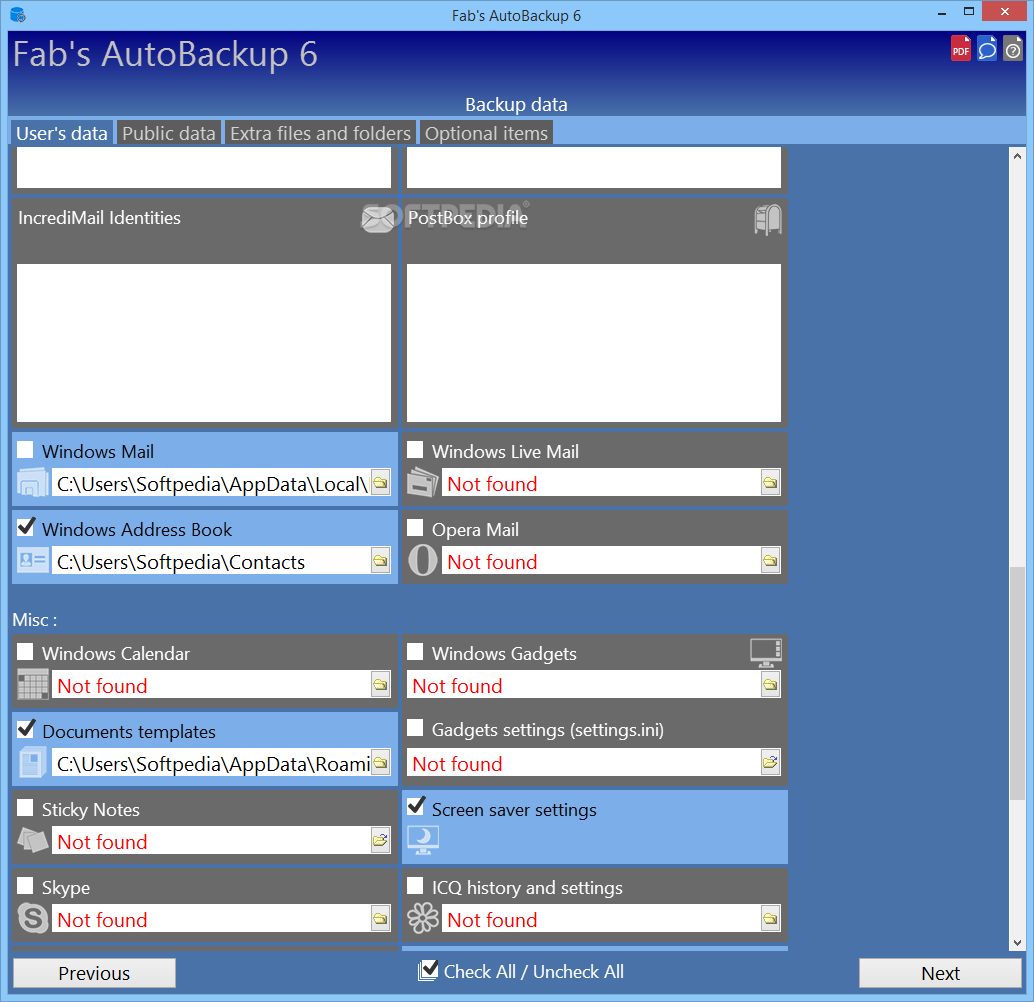Click the Opera Mail logo icon
The image size is (1034, 1002).
coord(423,560)
